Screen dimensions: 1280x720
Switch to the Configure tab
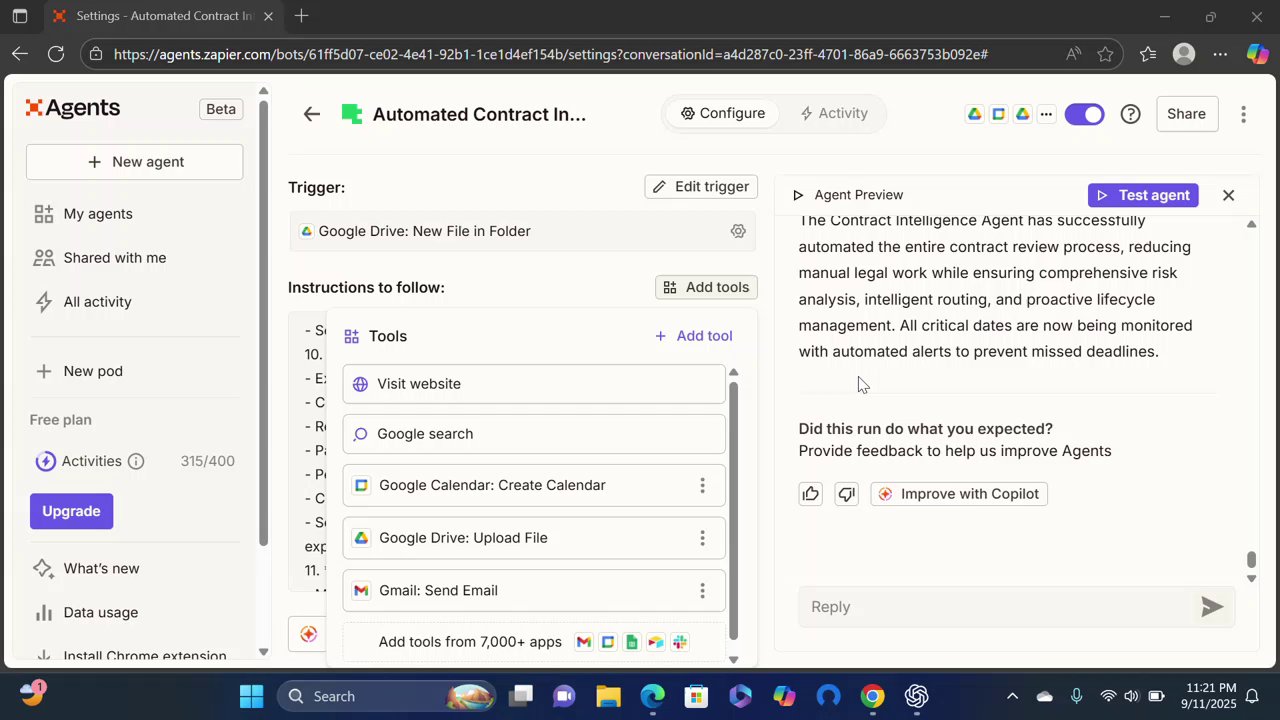tap(723, 113)
